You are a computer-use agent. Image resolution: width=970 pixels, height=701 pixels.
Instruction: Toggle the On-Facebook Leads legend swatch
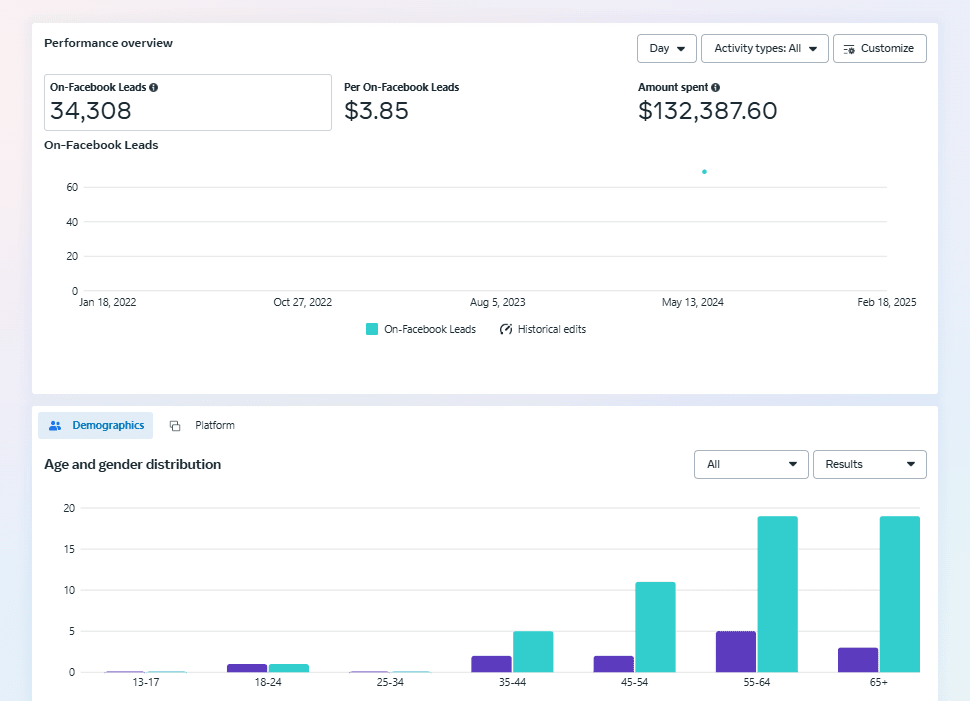pos(372,329)
